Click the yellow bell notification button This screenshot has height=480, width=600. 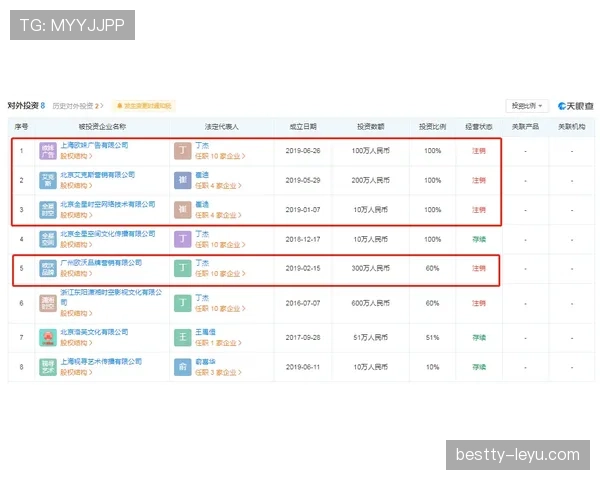point(144,106)
